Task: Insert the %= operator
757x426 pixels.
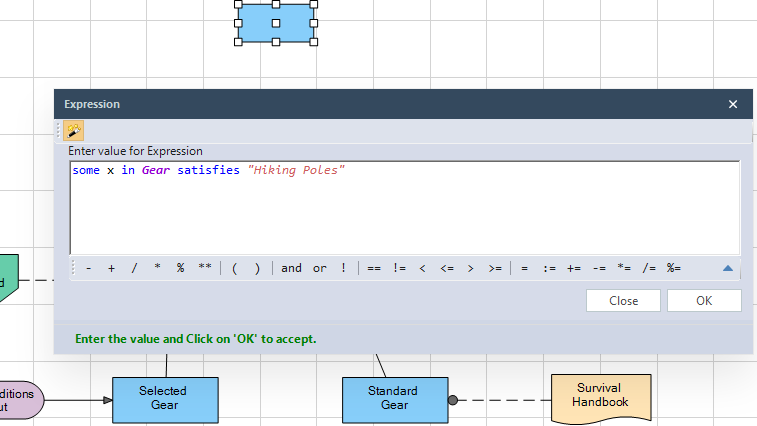Action: pyautogui.click(x=673, y=268)
